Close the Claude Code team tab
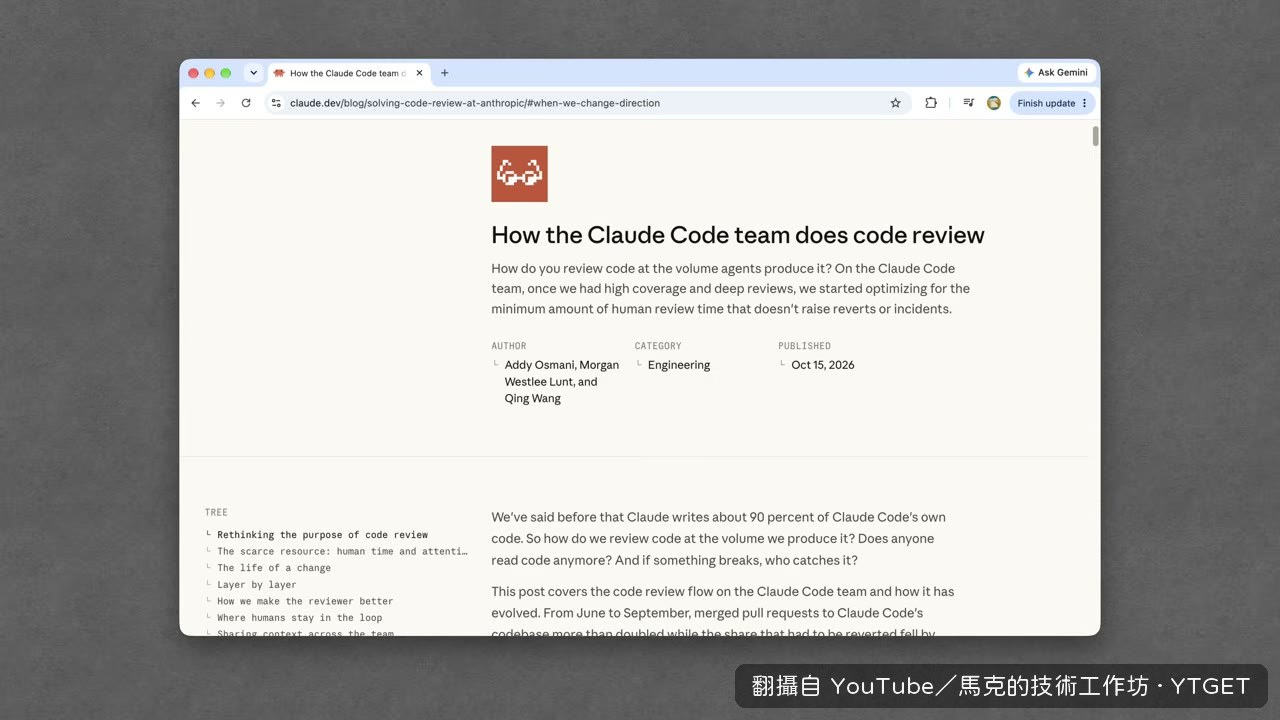 point(419,73)
